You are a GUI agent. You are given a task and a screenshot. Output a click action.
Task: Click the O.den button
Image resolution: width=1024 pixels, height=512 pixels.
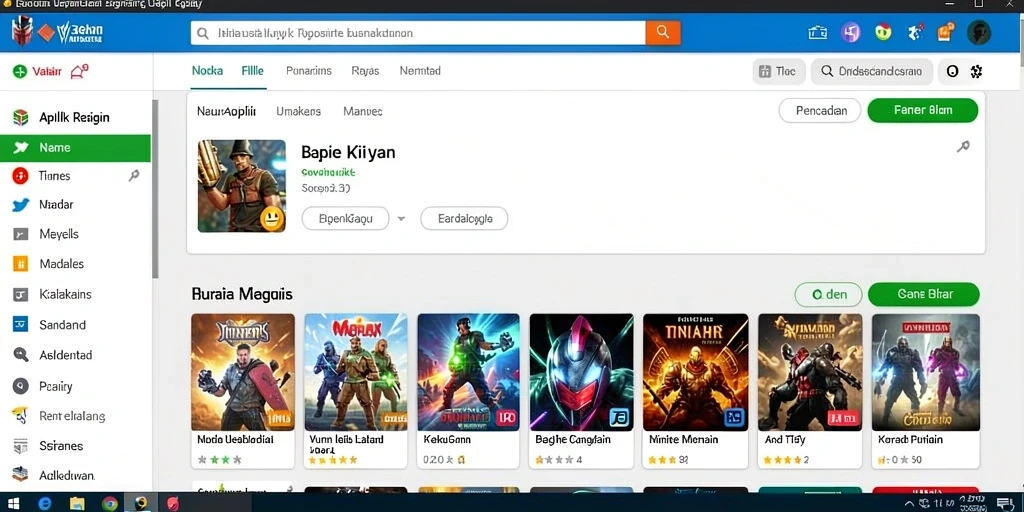click(x=829, y=295)
